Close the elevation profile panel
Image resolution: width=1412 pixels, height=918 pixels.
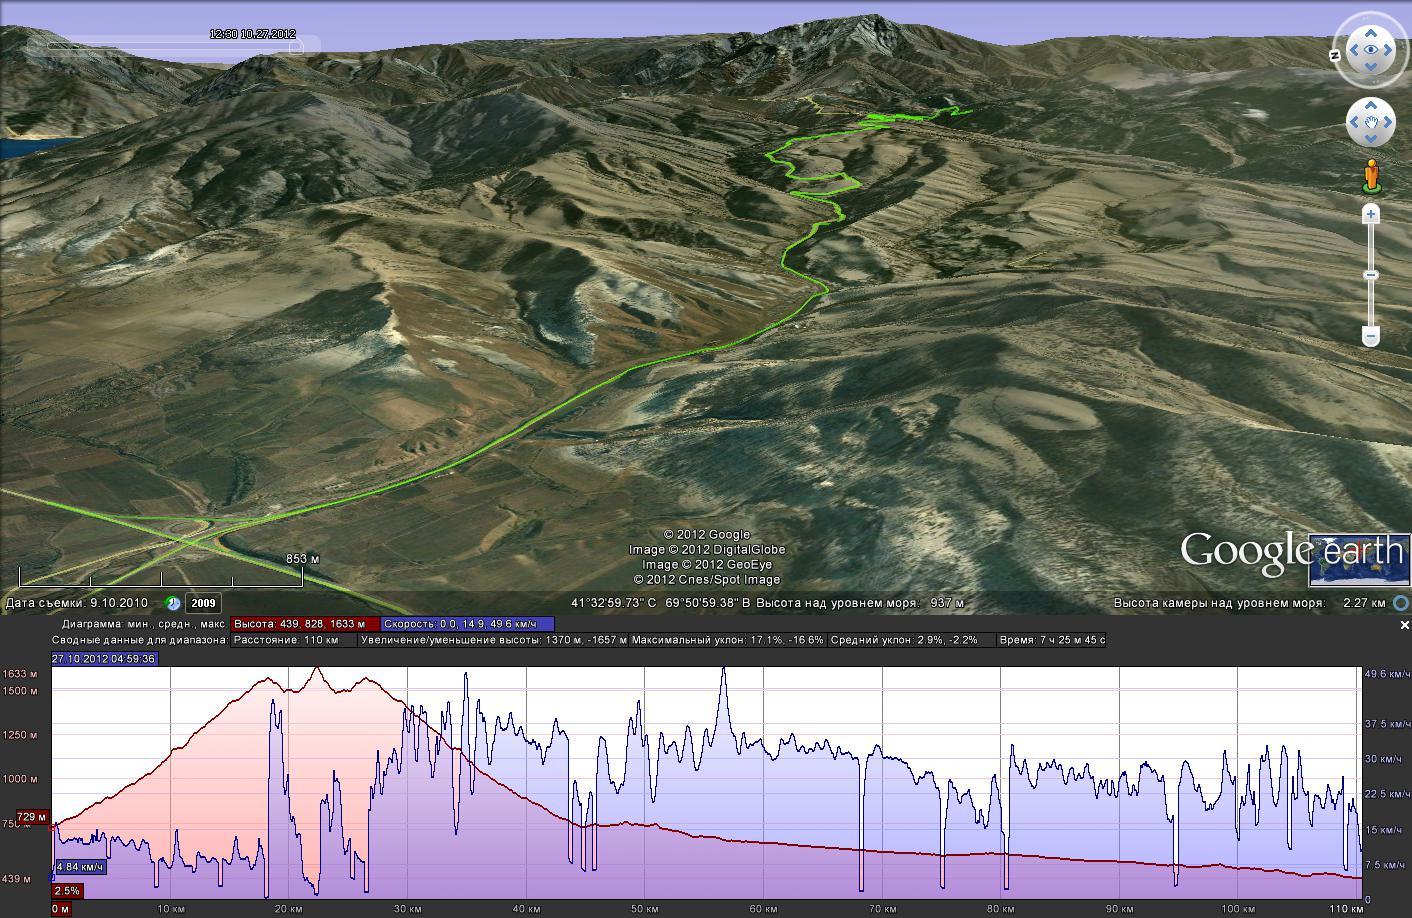(1404, 625)
